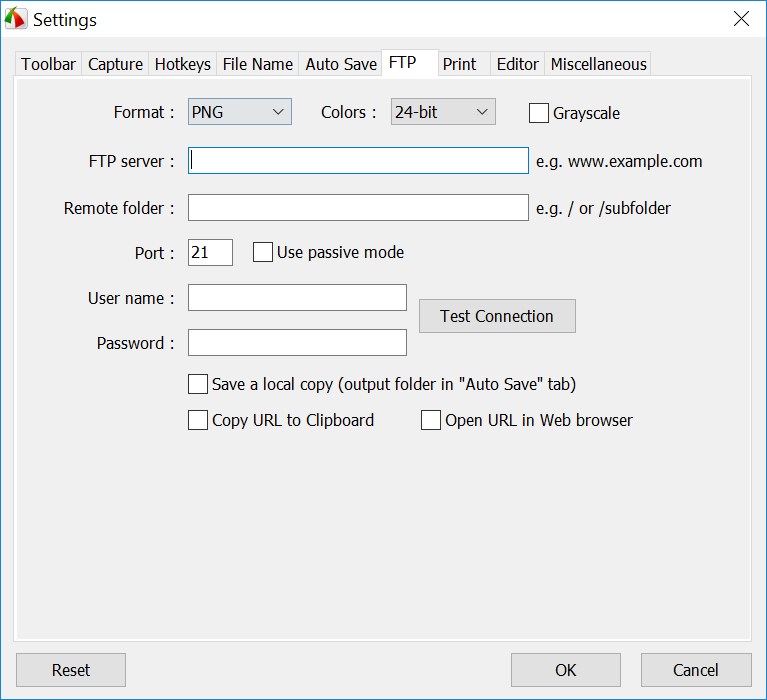
Task: Show the Miscellaneous tab
Action: coord(598,64)
